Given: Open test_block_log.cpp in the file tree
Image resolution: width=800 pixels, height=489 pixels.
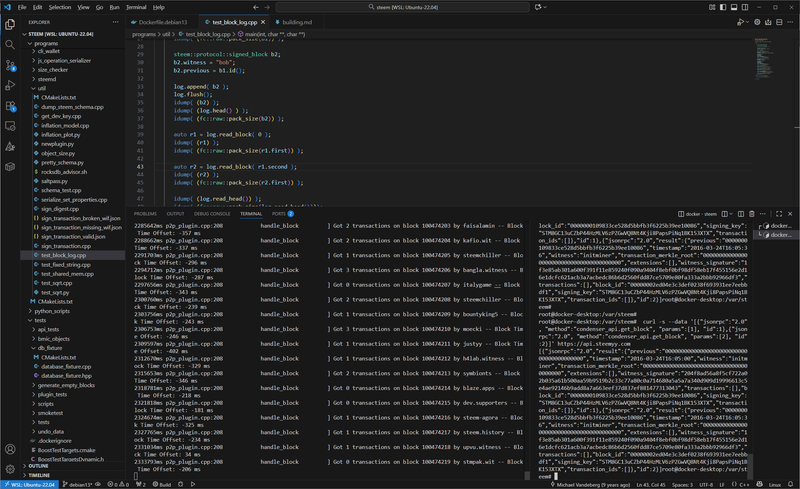Looking at the screenshot, I should [x=65, y=255].
